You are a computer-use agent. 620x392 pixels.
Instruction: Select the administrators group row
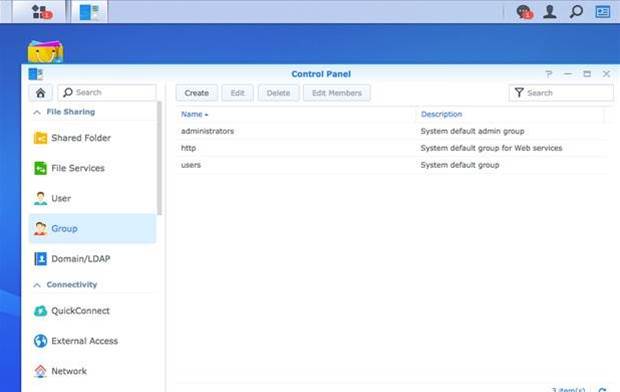391,131
